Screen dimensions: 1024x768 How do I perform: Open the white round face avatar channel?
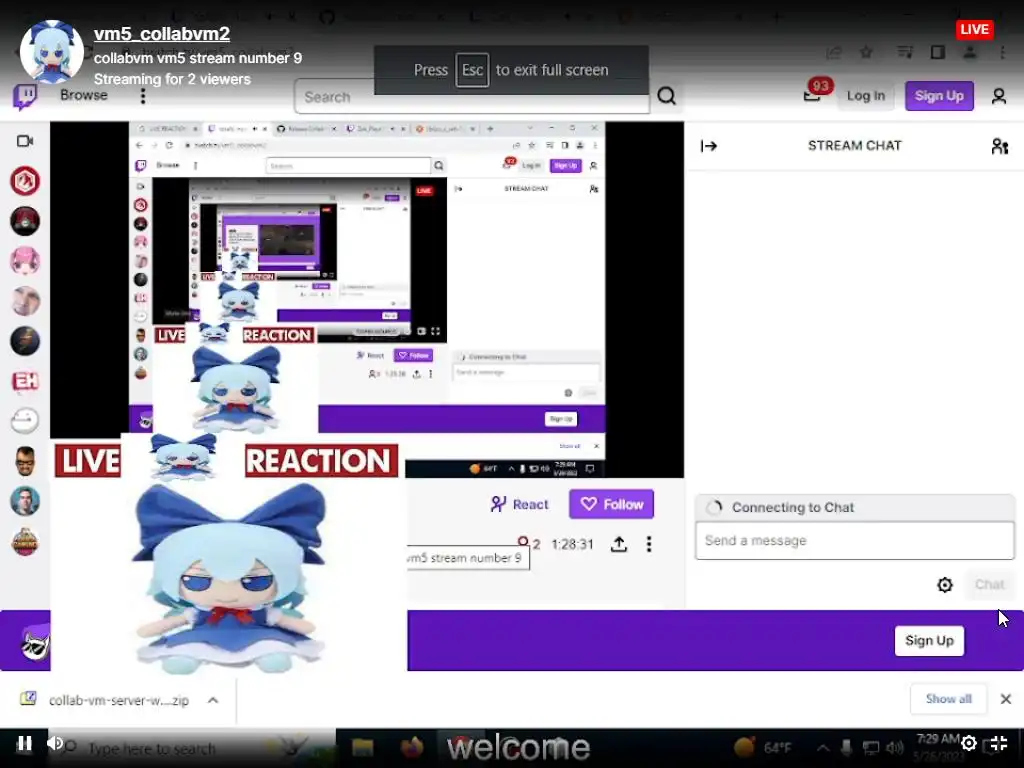(25, 421)
